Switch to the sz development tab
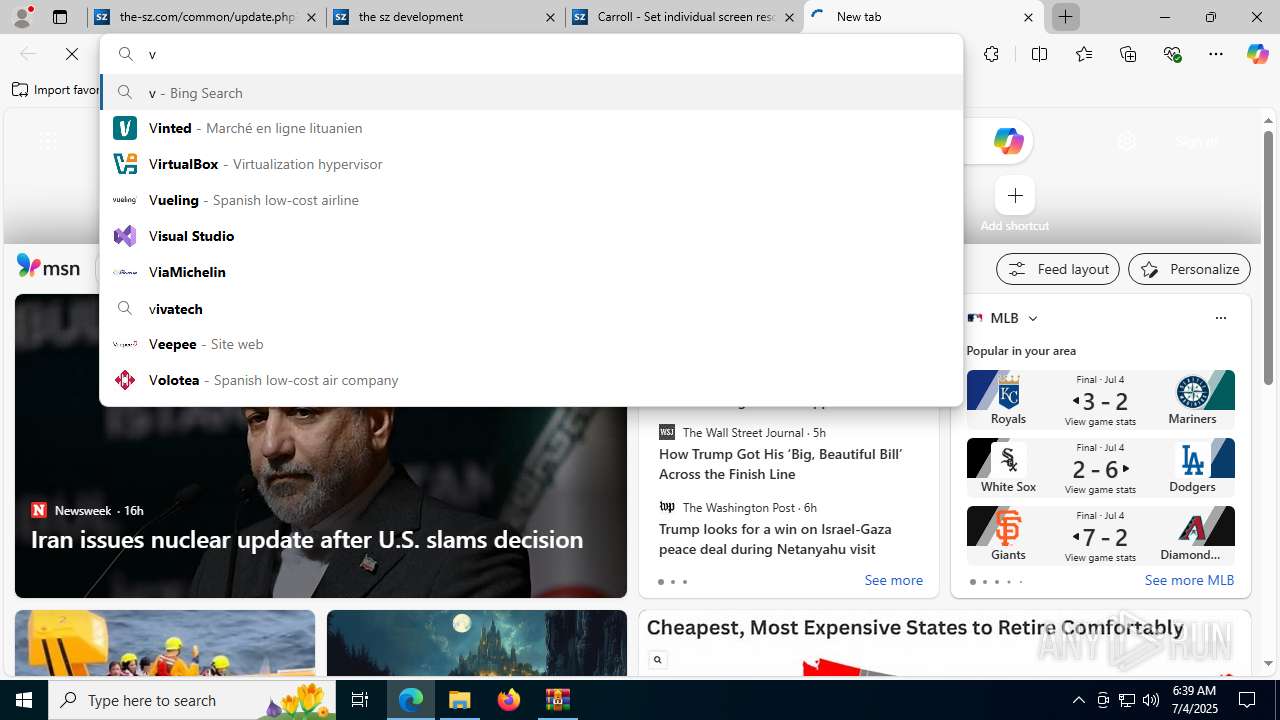This screenshot has height=720, width=1280. coord(445,17)
